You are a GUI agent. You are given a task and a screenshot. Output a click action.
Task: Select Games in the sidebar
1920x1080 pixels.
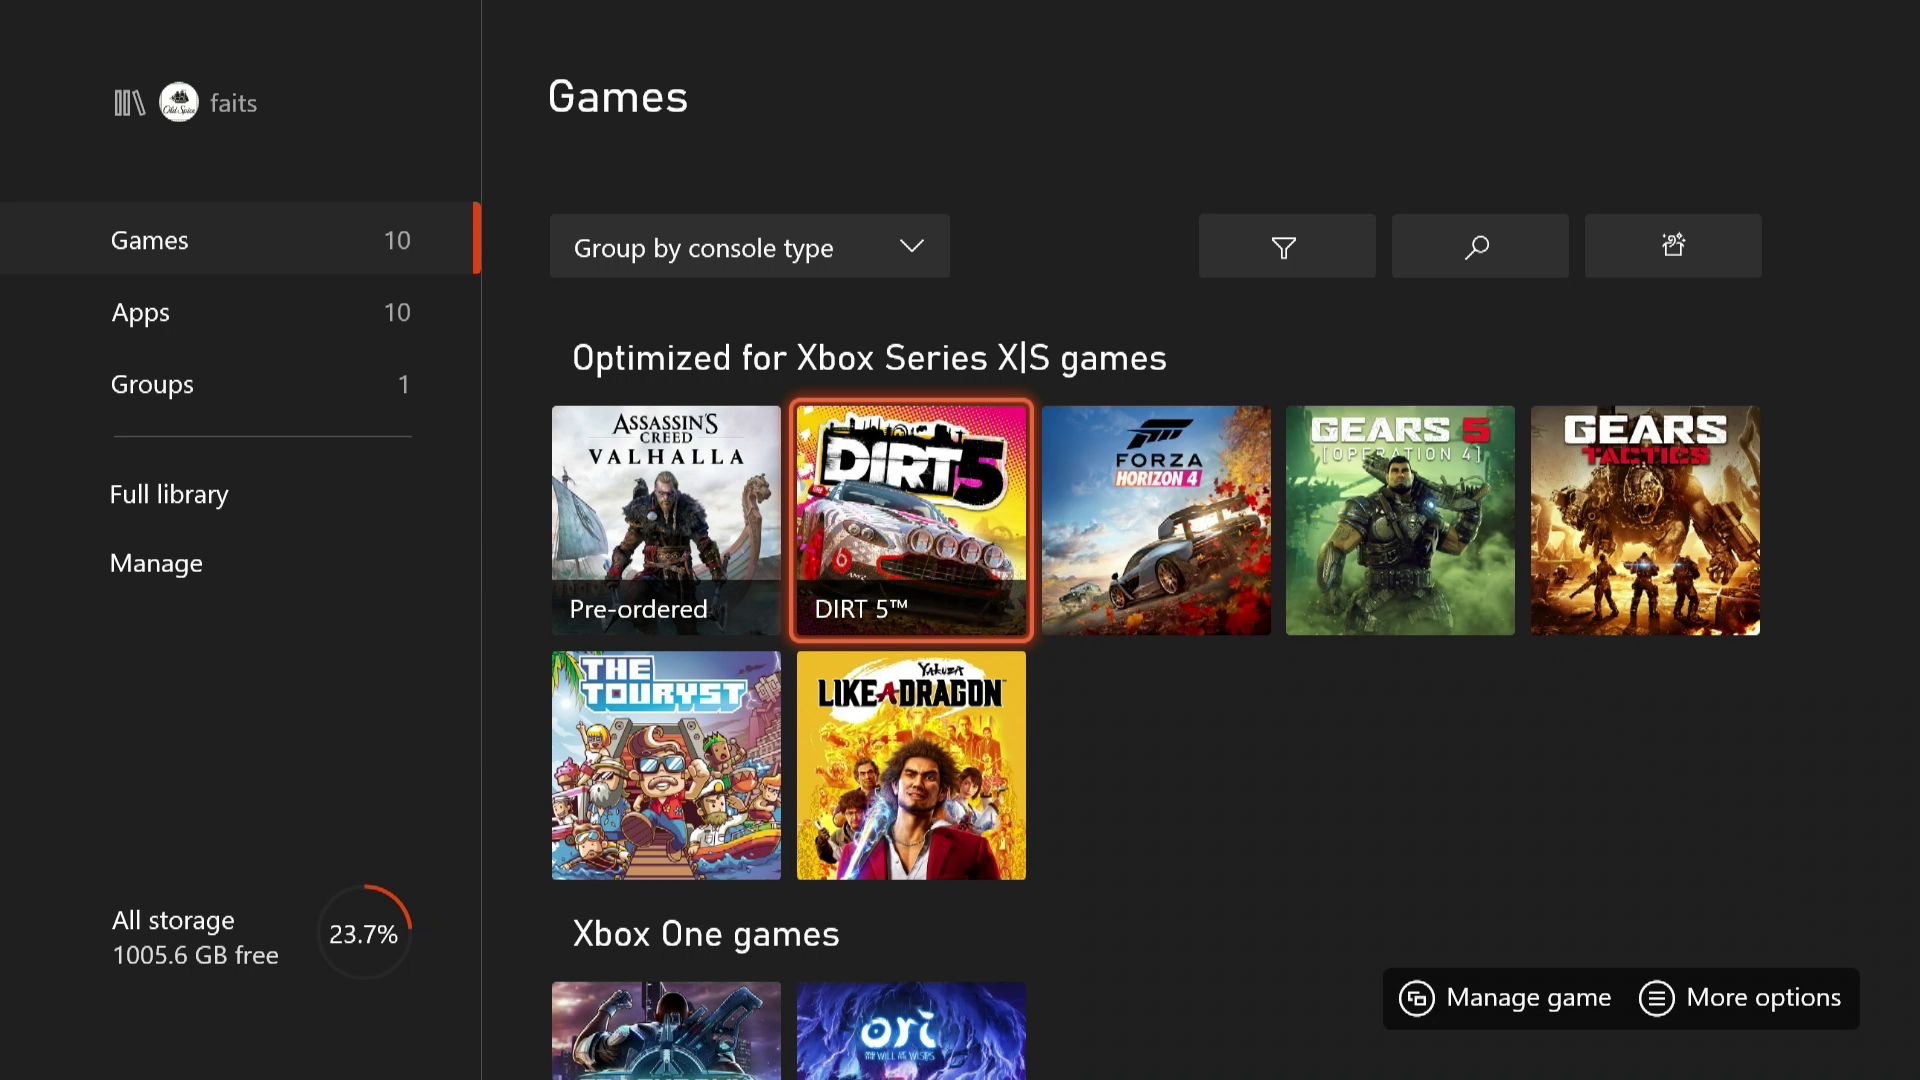pos(240,239)
